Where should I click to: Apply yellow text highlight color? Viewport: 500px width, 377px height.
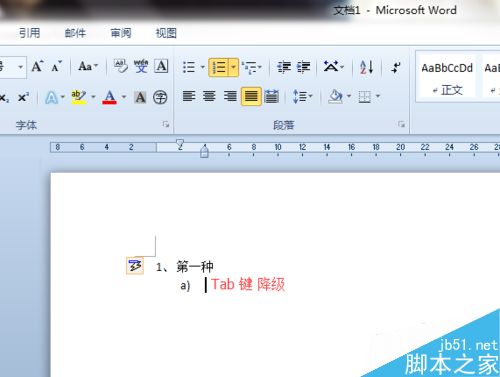point(79,97)
